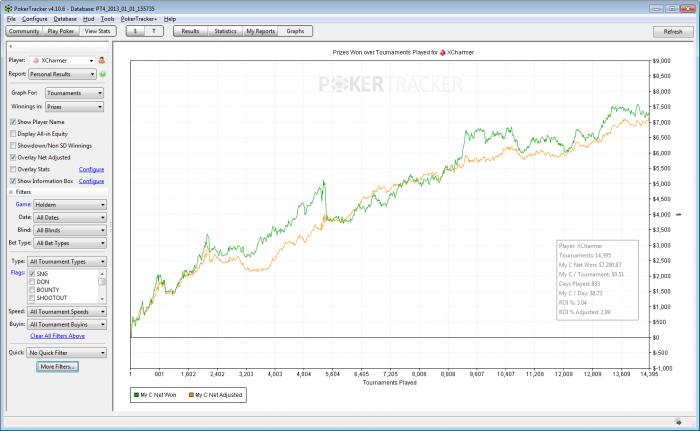This screenshot has height=431, width=700.
Task: Switch to the Results tab
Action: [190, 31]
